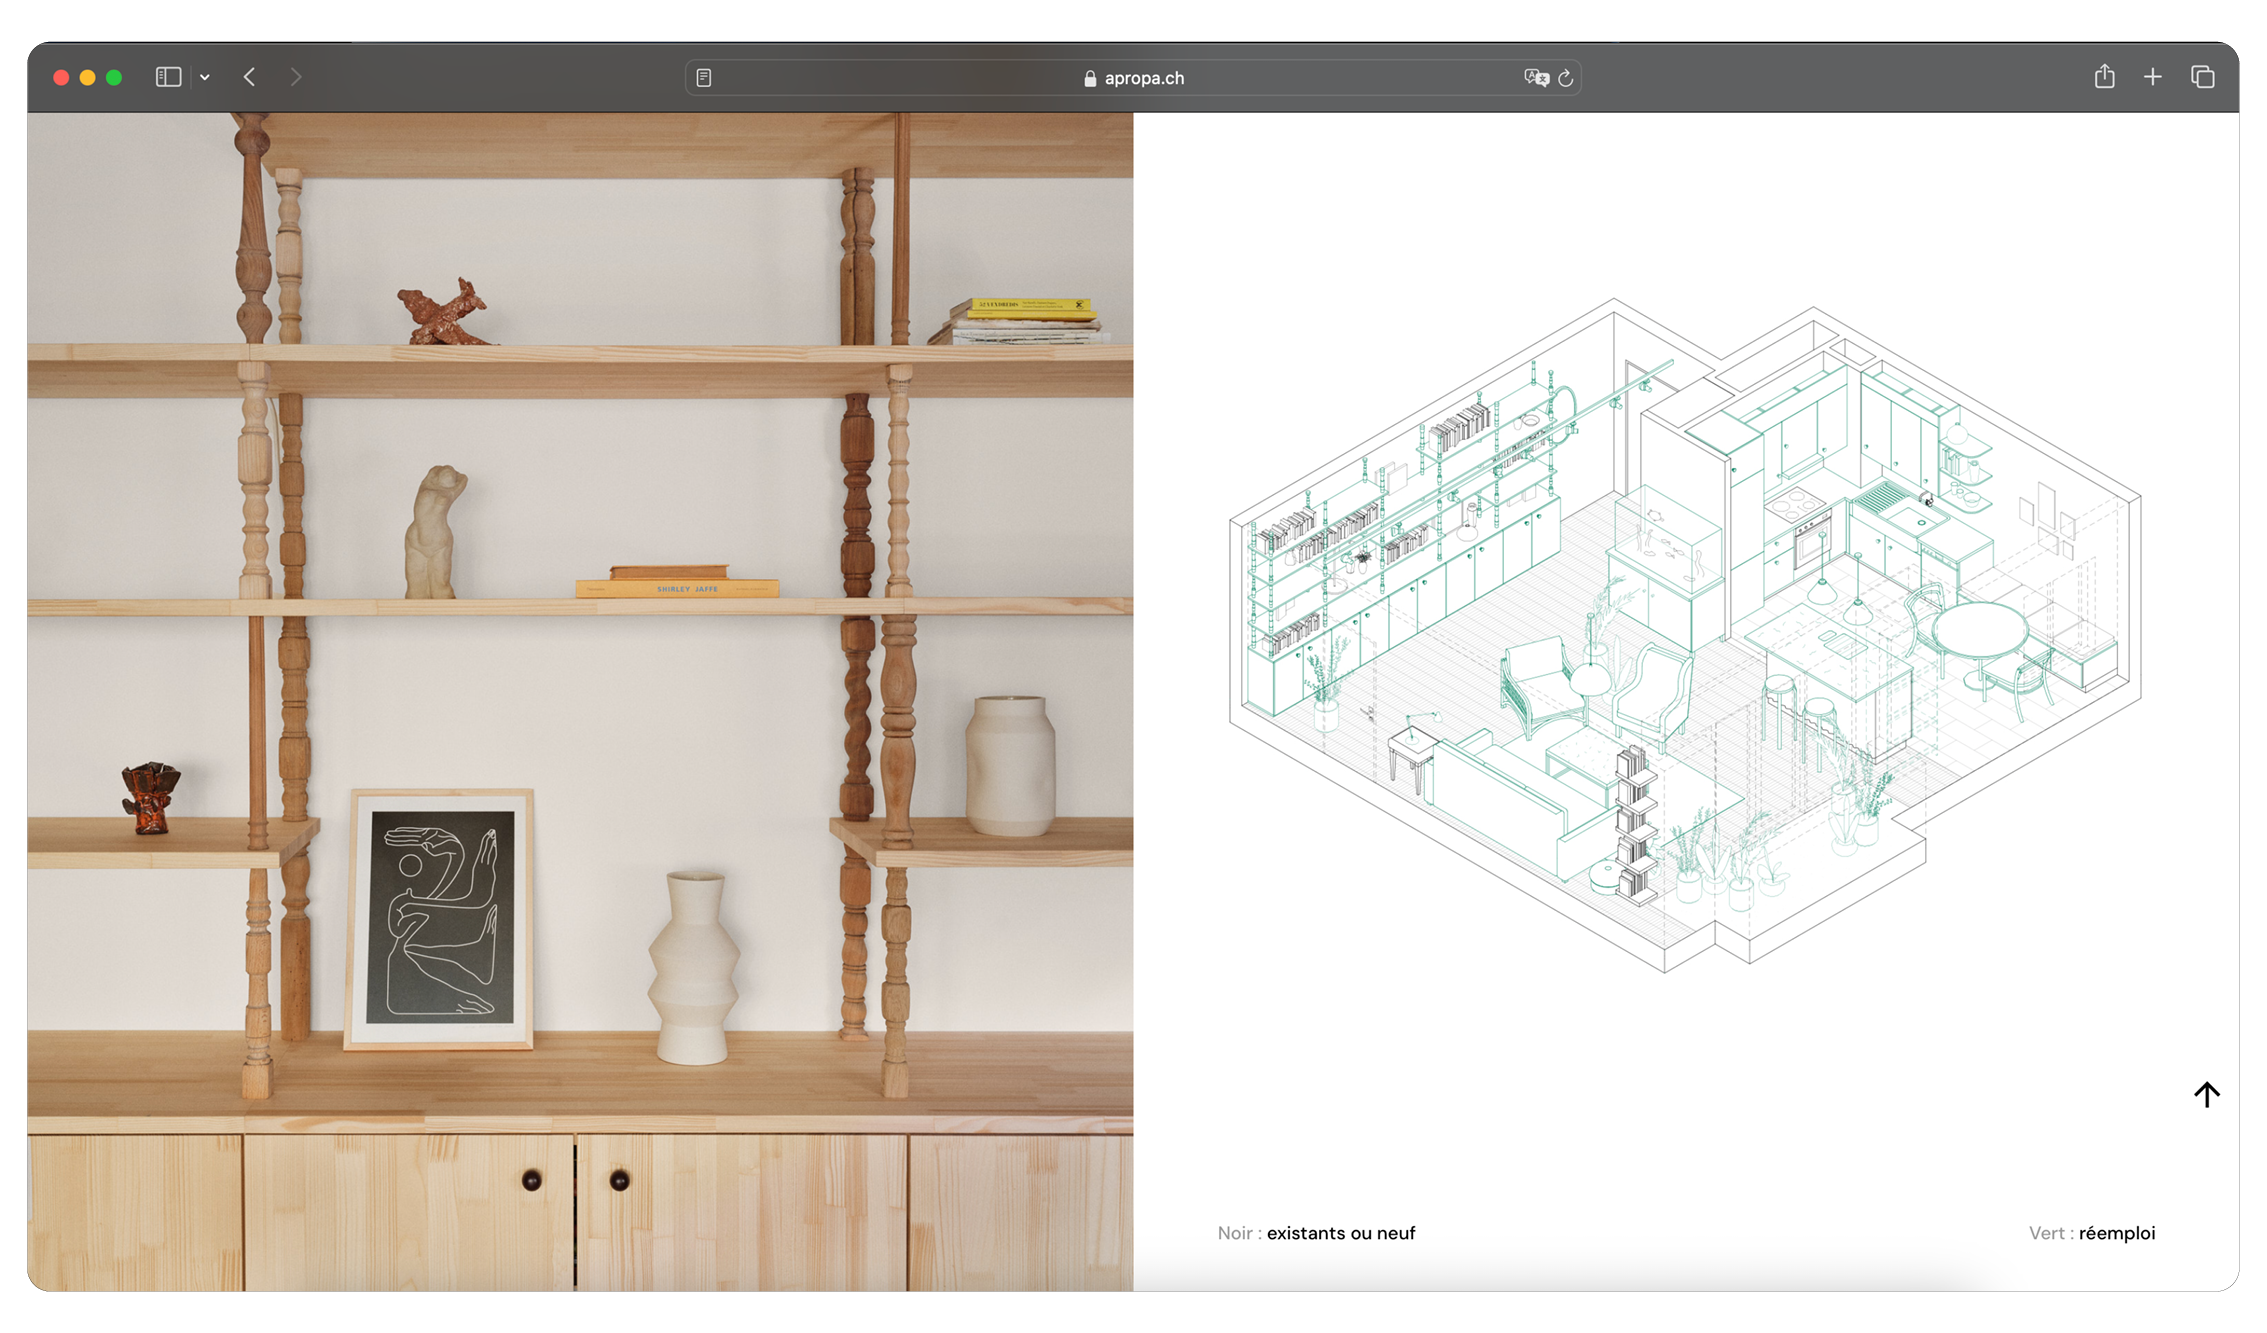Click the wooden shelf photograph
The height and width of the screenshot is (1333, 2267).
coord(580,700)
